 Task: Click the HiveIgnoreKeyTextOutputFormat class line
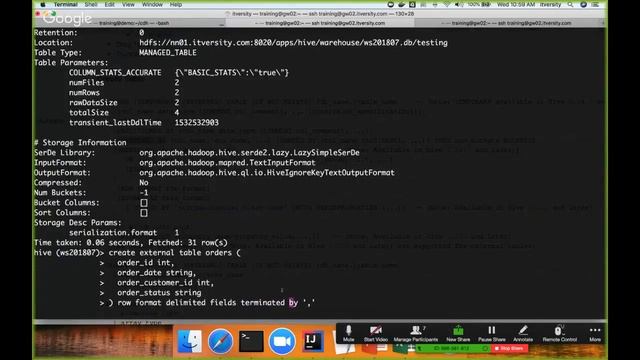click(x=267, y=173)
